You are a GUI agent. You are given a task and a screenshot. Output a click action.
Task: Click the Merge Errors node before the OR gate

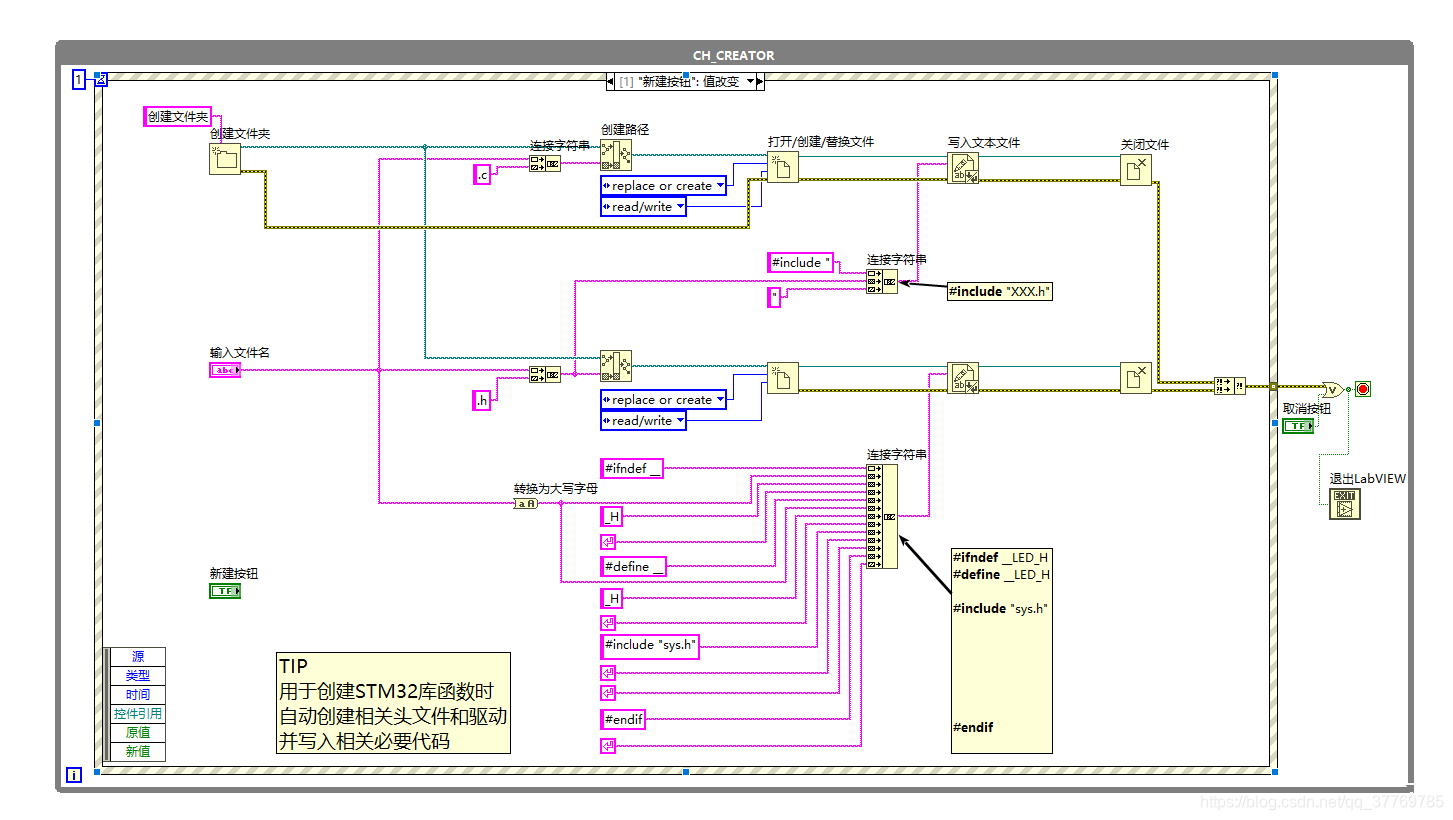[x=1230, y=386]
